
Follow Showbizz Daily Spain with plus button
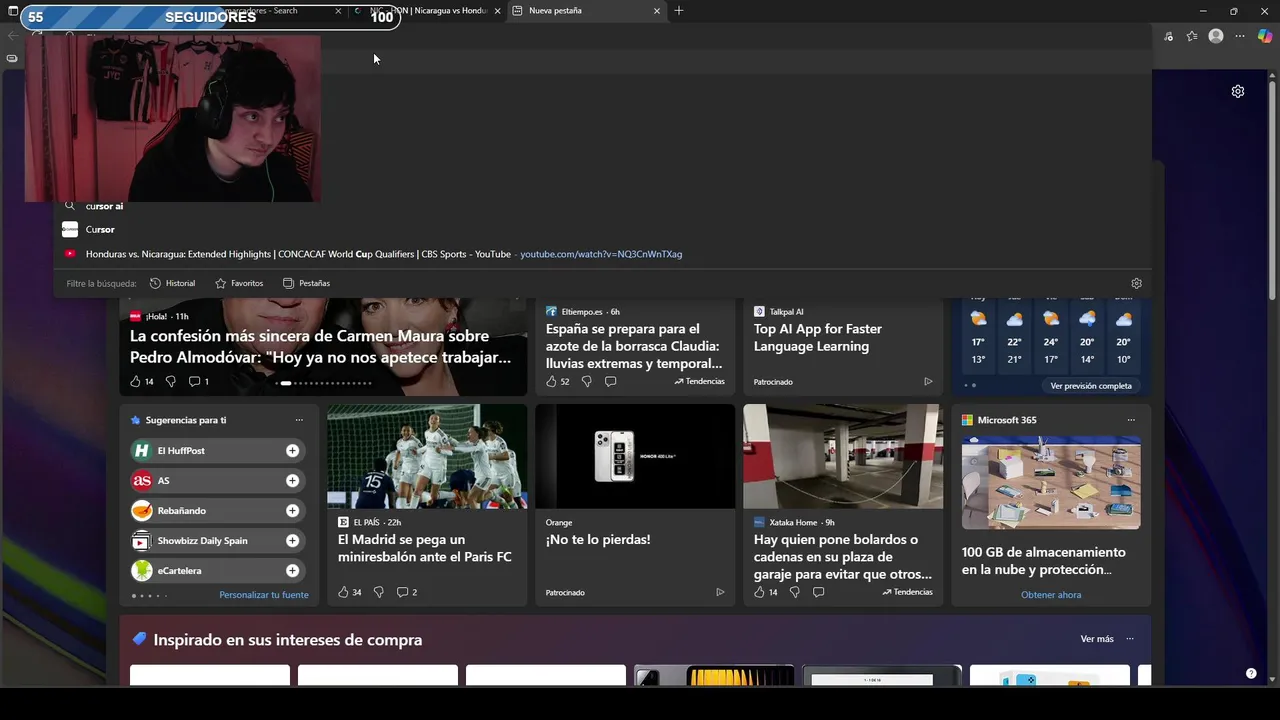[292, 541]
